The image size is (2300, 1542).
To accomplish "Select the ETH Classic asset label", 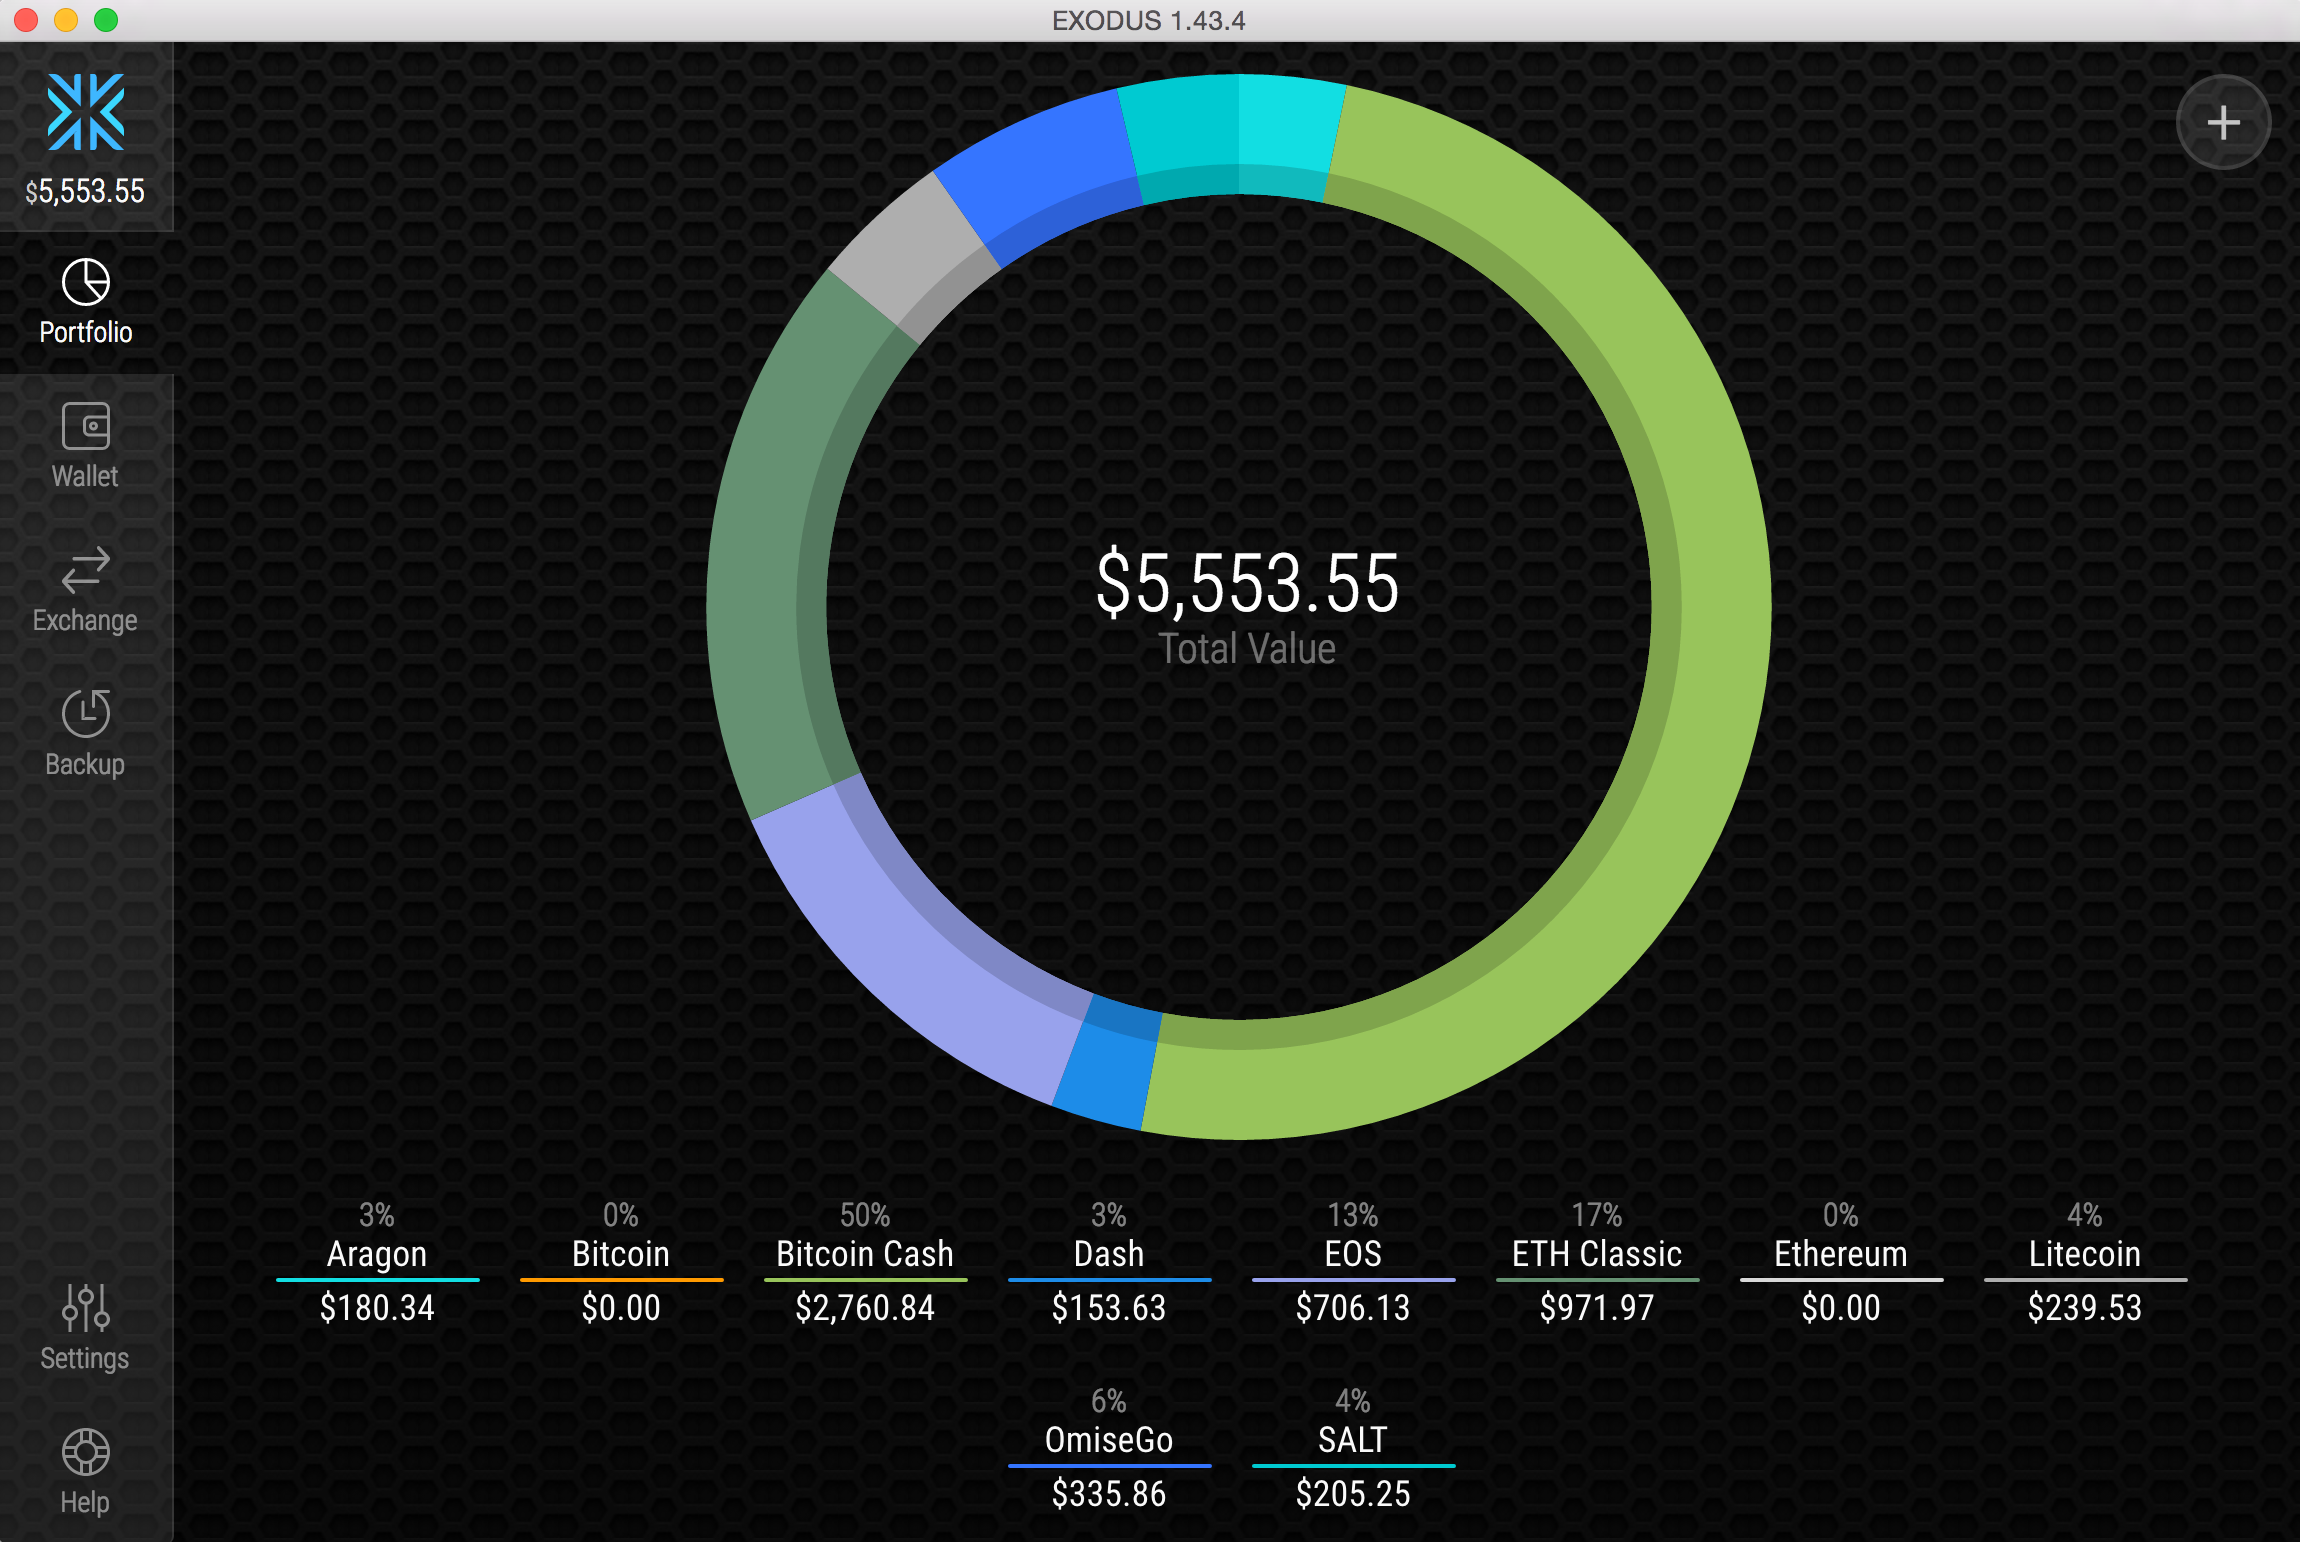I will coord(1597,1254).
